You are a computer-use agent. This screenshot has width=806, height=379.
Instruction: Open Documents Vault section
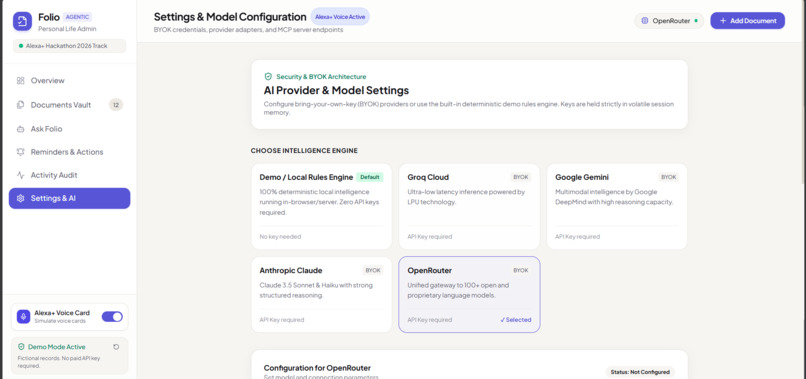pyautogui.click(x=69, y=105)
